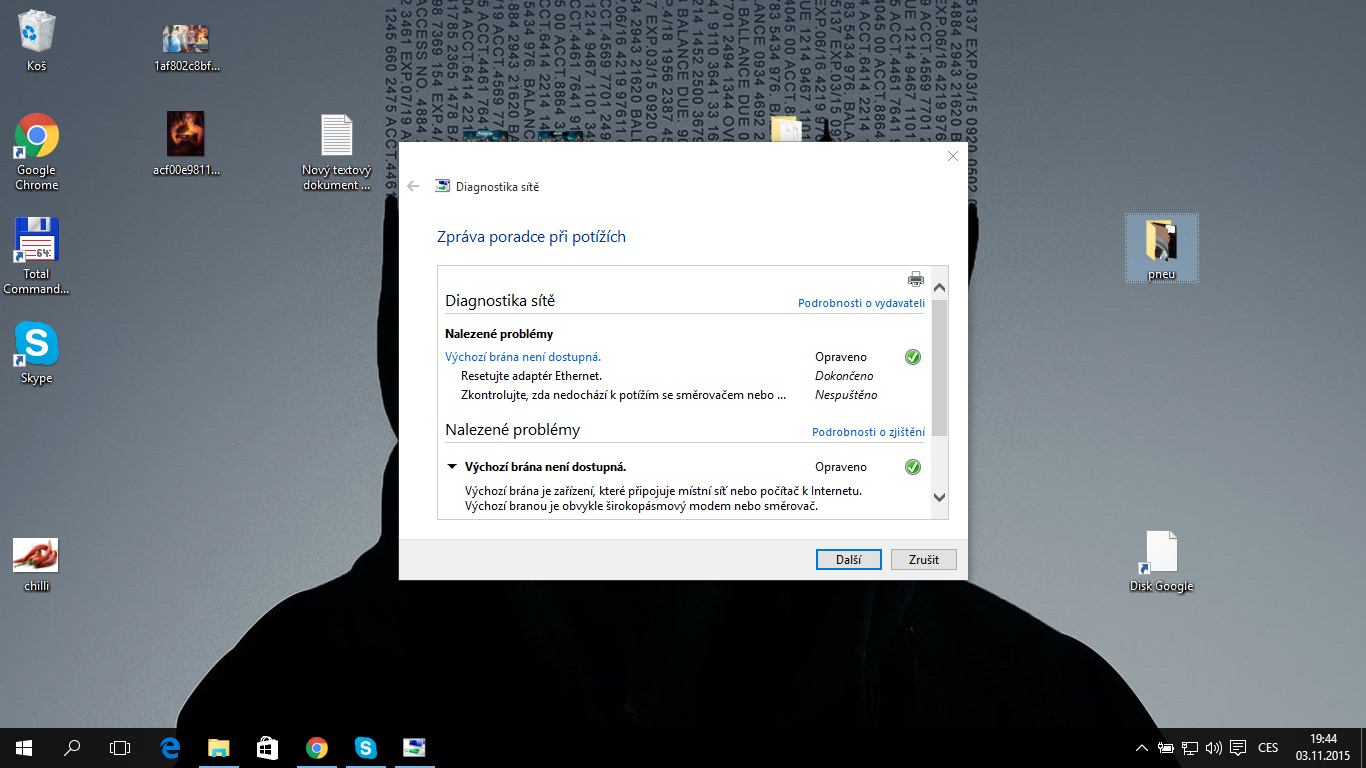The width and height of the screenshot is (1366, 768).
Task: Click the CES language indicator
Action: [x=1268, y=748]
